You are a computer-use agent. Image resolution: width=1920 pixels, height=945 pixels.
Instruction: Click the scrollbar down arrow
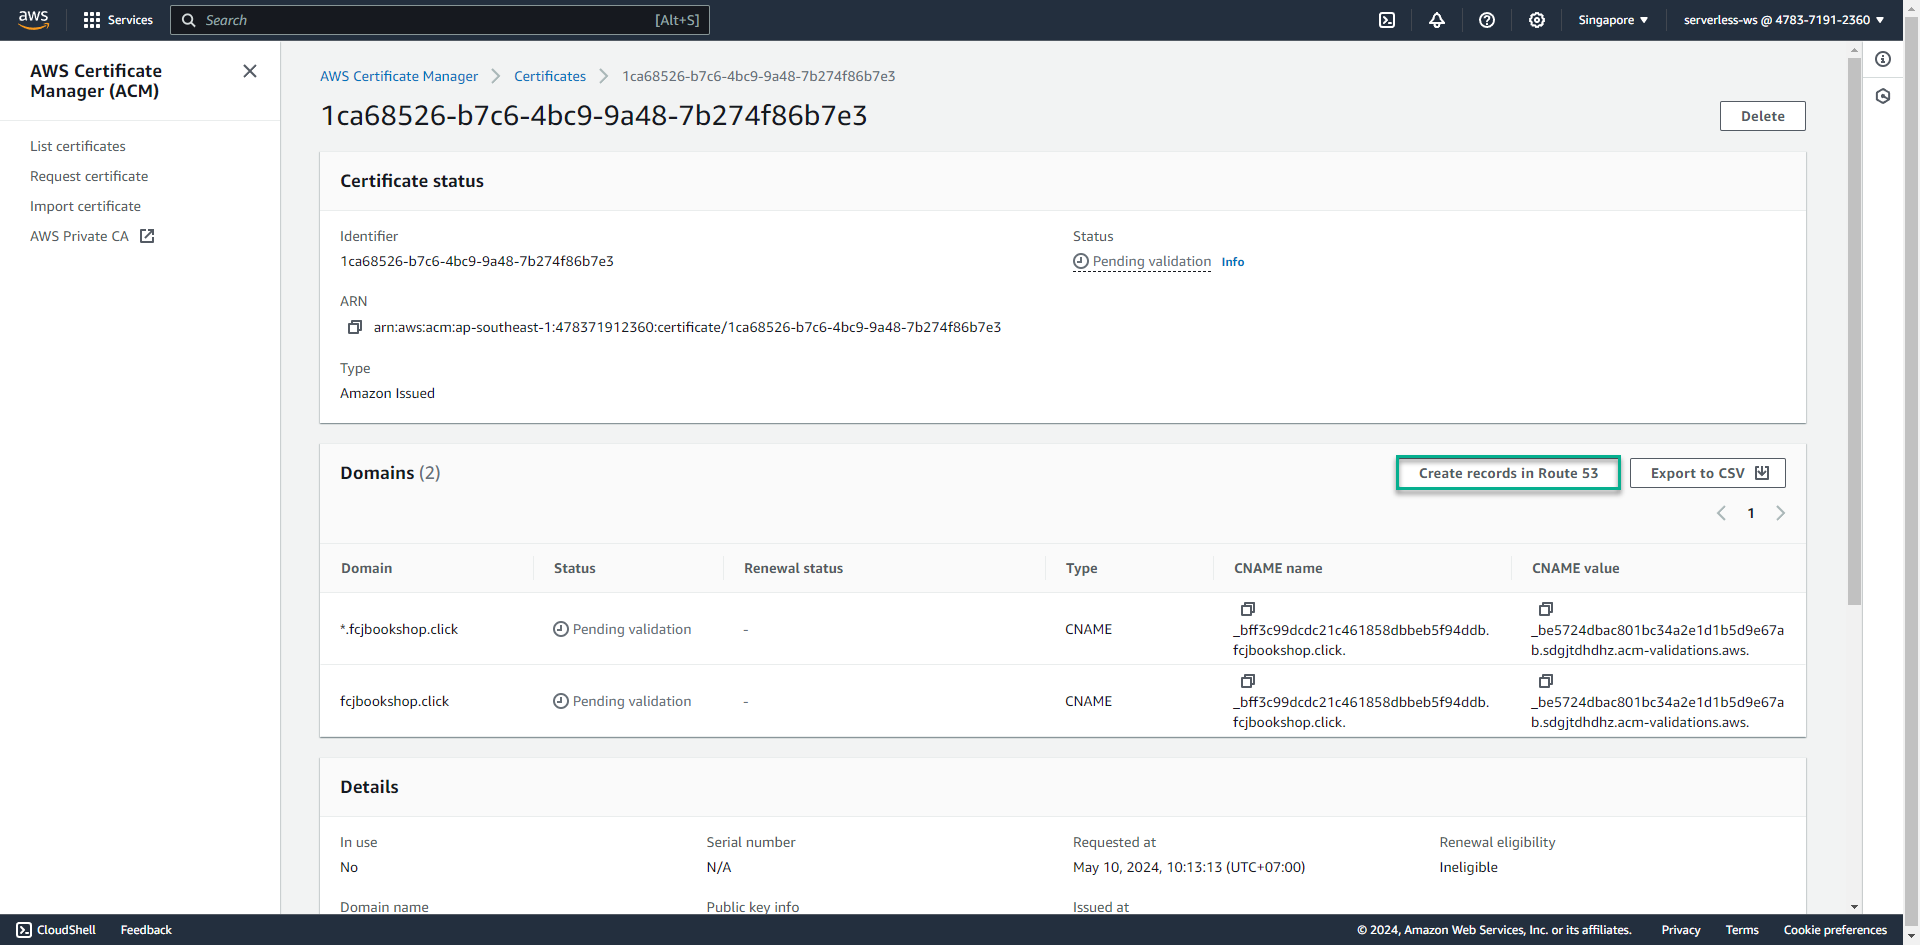[1854, 907]
